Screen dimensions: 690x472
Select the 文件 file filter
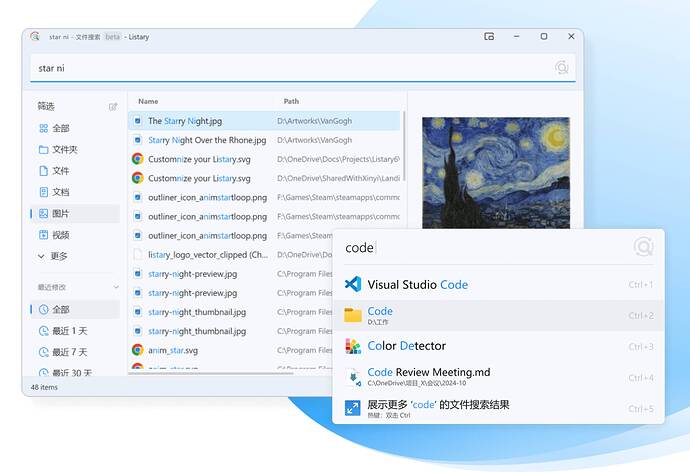point(75,171)
